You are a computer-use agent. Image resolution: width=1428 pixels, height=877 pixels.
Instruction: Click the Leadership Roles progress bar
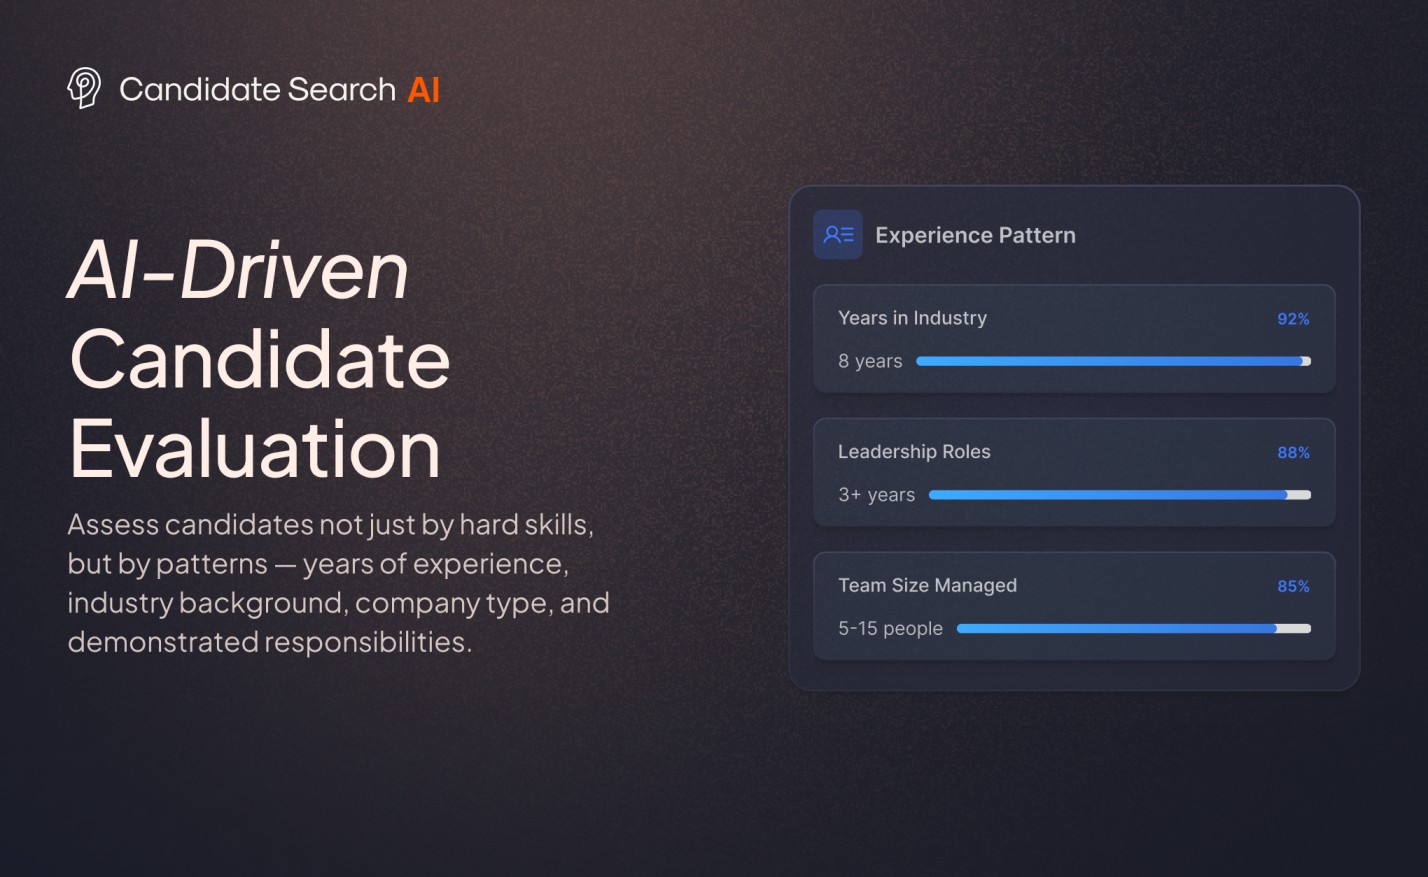[x=1120, y=495]
